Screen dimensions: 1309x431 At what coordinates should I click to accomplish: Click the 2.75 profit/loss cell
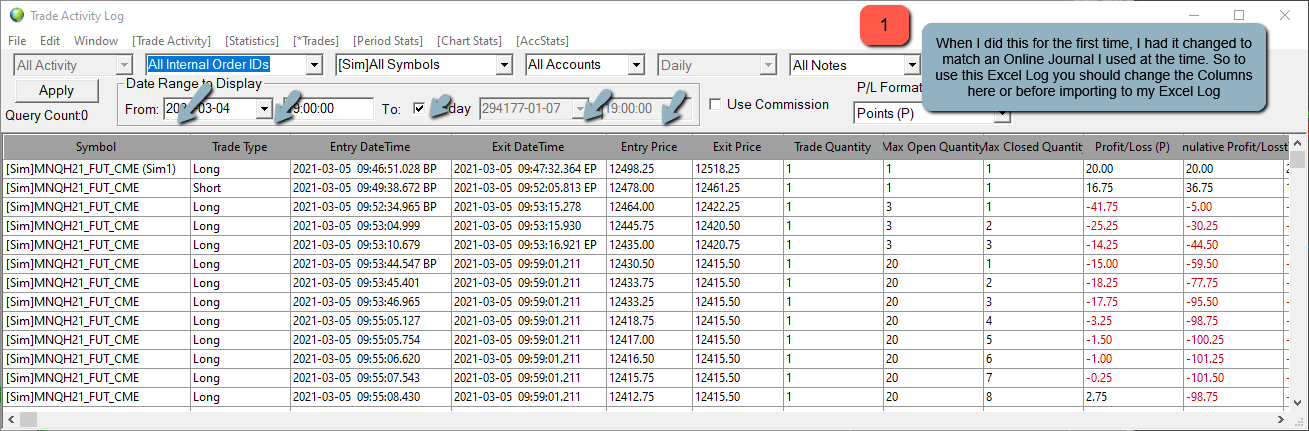(x=1133, y=397)
